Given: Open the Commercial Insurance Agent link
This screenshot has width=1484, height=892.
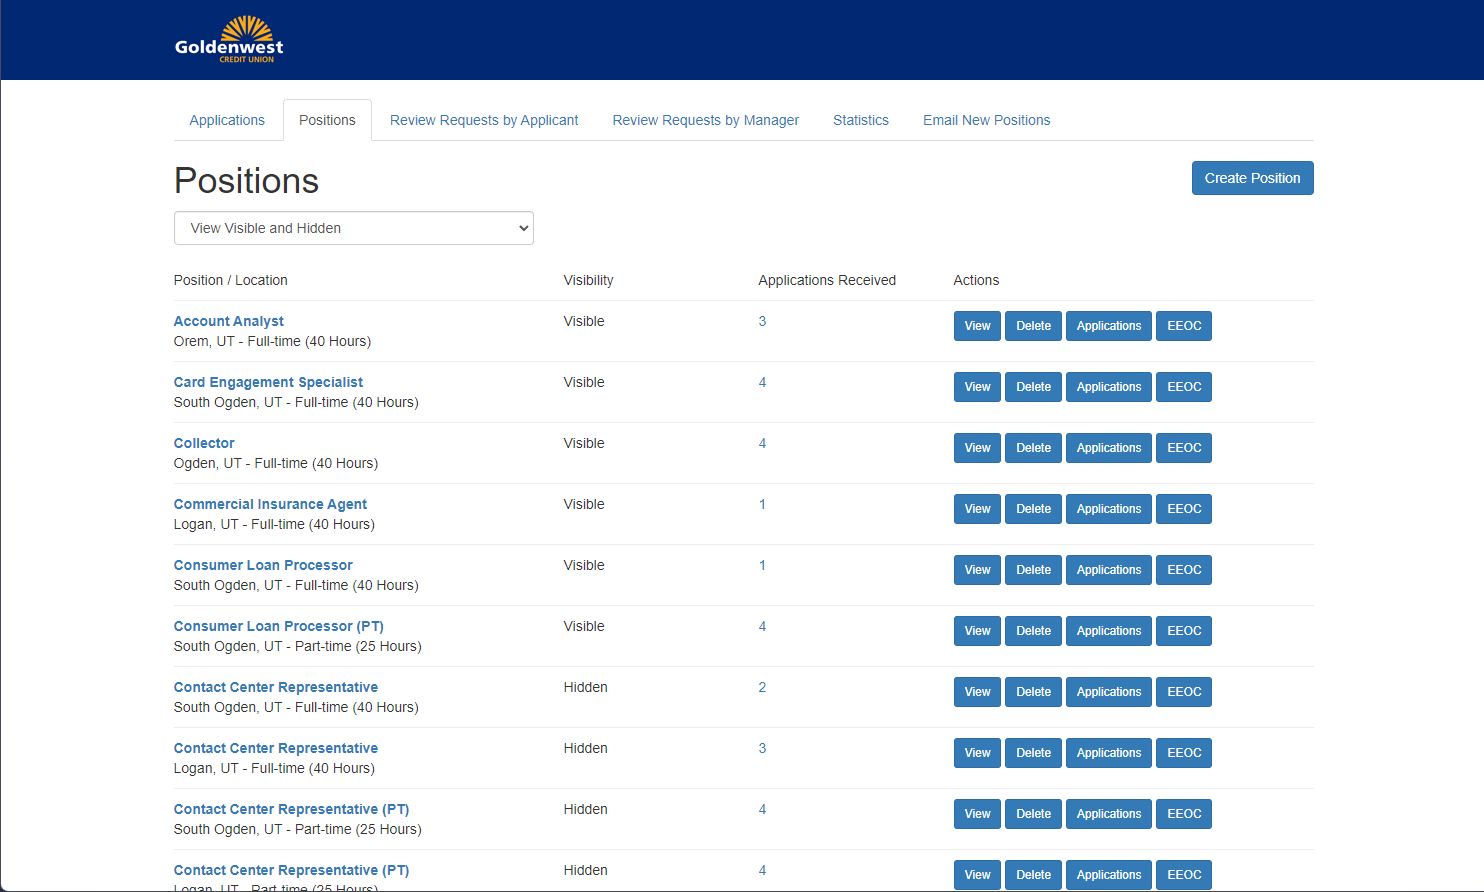Looking at the screenshot, I should (270, 504).
